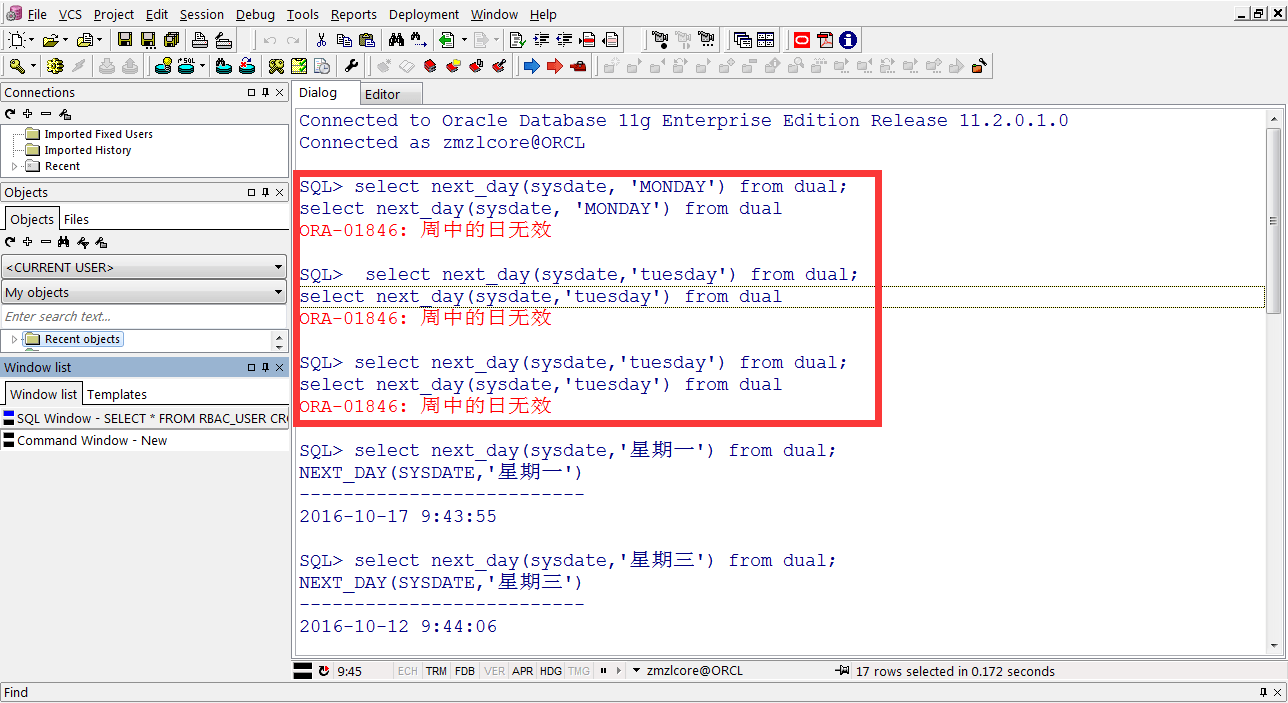
Task: Open the VCS menu
Action: click(x=70, y=14)
